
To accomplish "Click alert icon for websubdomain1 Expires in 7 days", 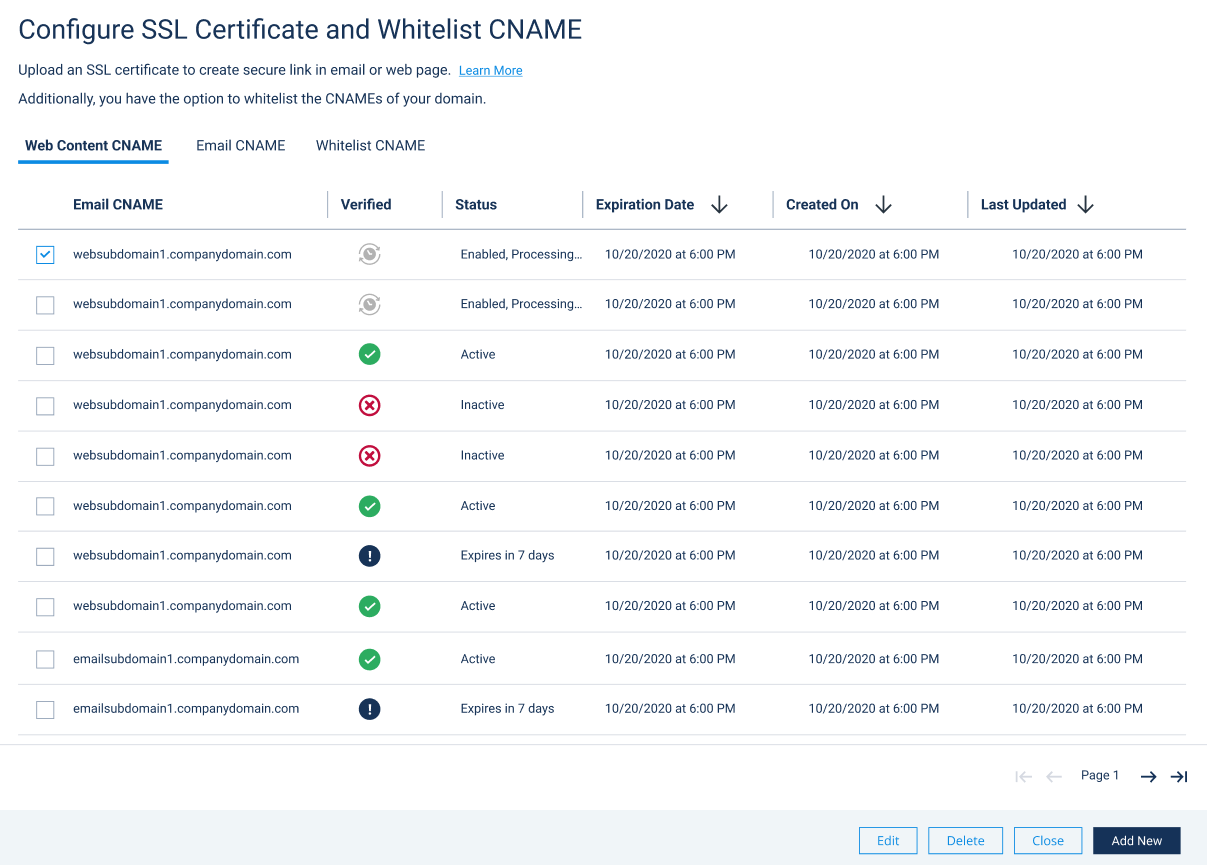I will pos(369,556).
